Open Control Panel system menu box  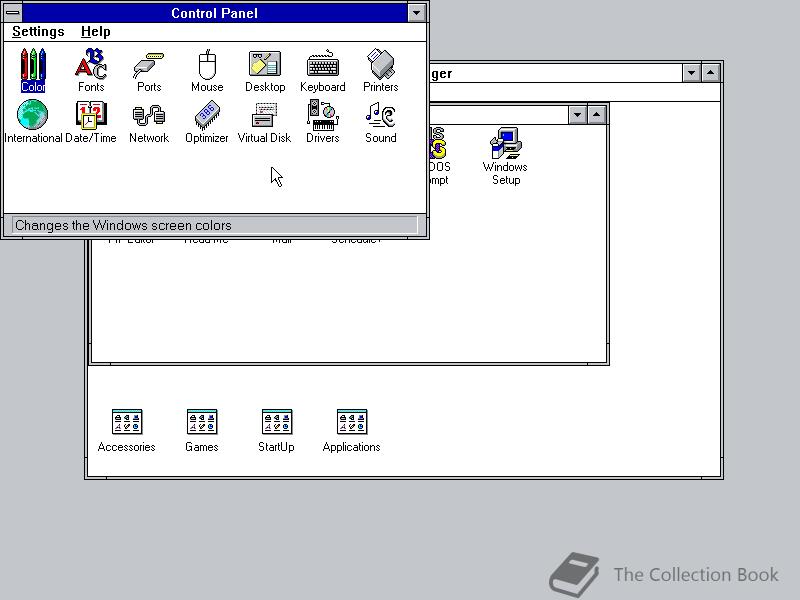13,13
